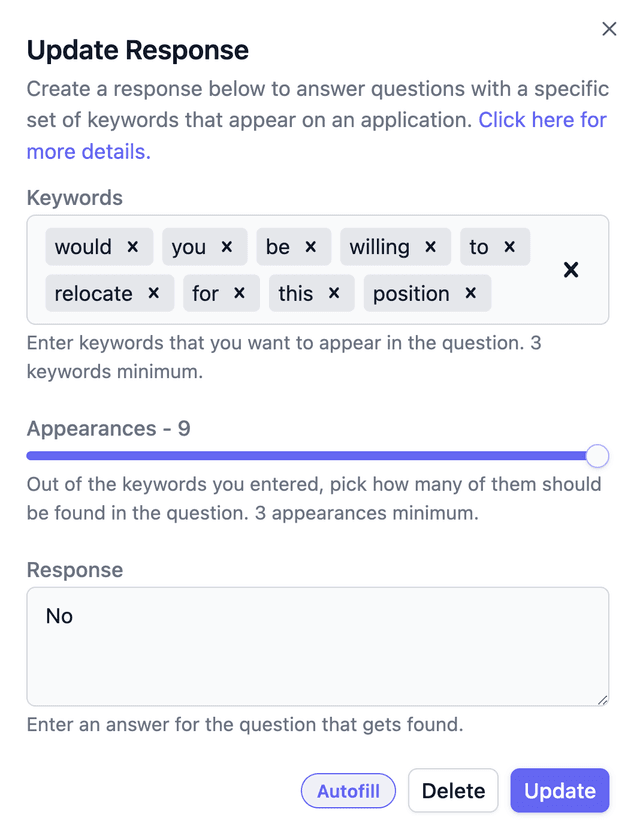Open the "Click here for more details" link
This screenshot has width=640, height=827.
[543, 119]
